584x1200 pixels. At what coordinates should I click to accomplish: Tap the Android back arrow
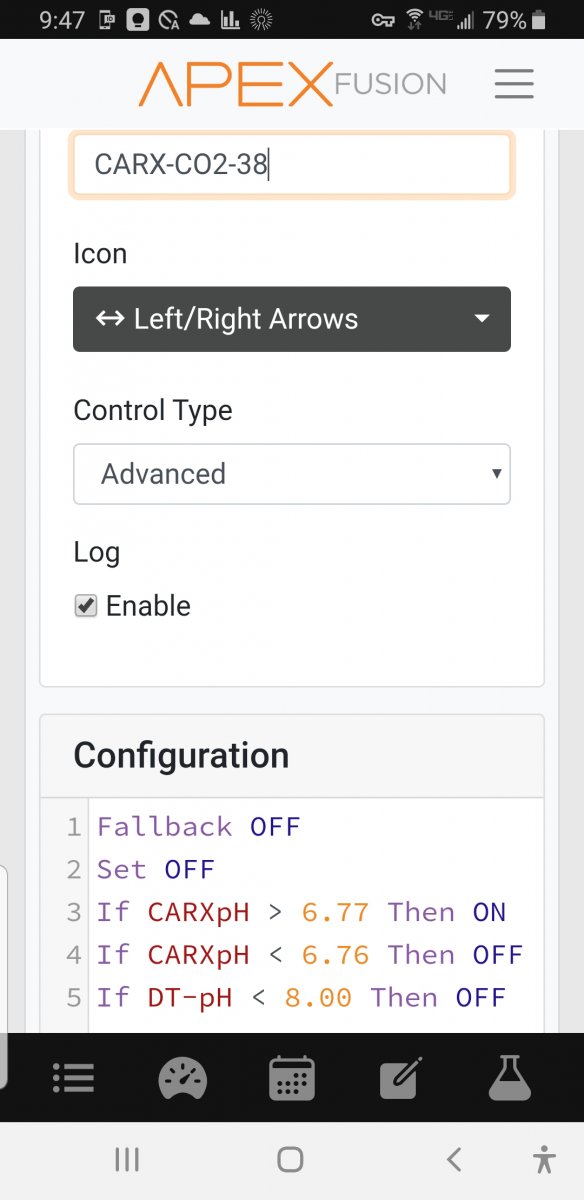pyautogui.click(x=454, y=1159)
